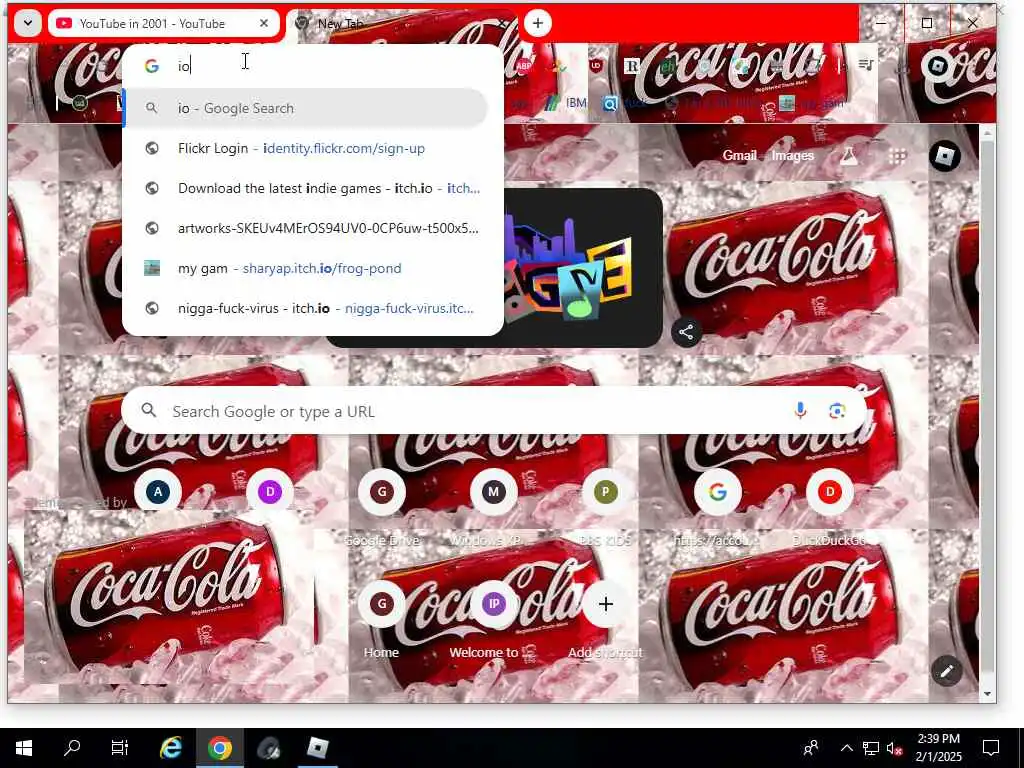Open the Windows Start menu

click(x=24, y=748)
